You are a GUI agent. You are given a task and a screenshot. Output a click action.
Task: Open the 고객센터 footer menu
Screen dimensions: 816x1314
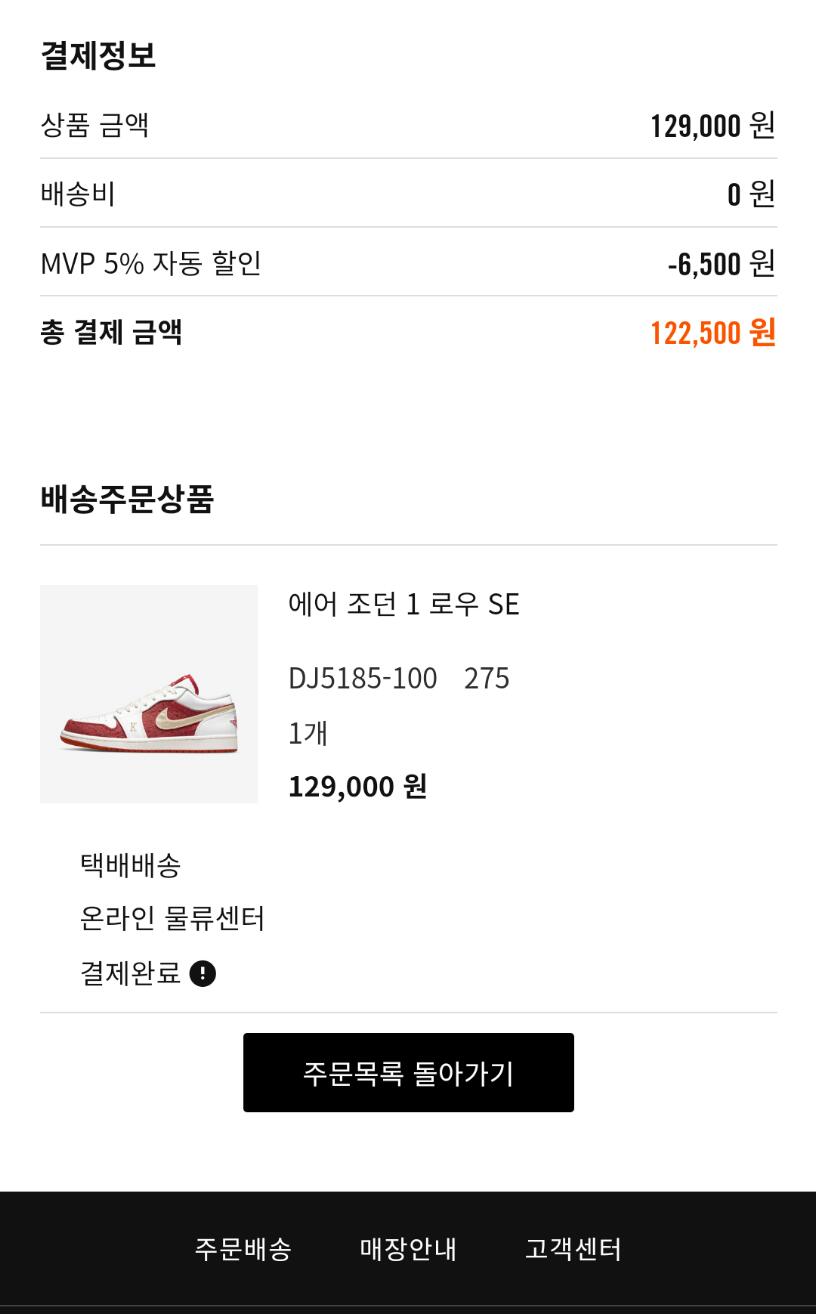pyautogui.click(x=573, y=1249)
